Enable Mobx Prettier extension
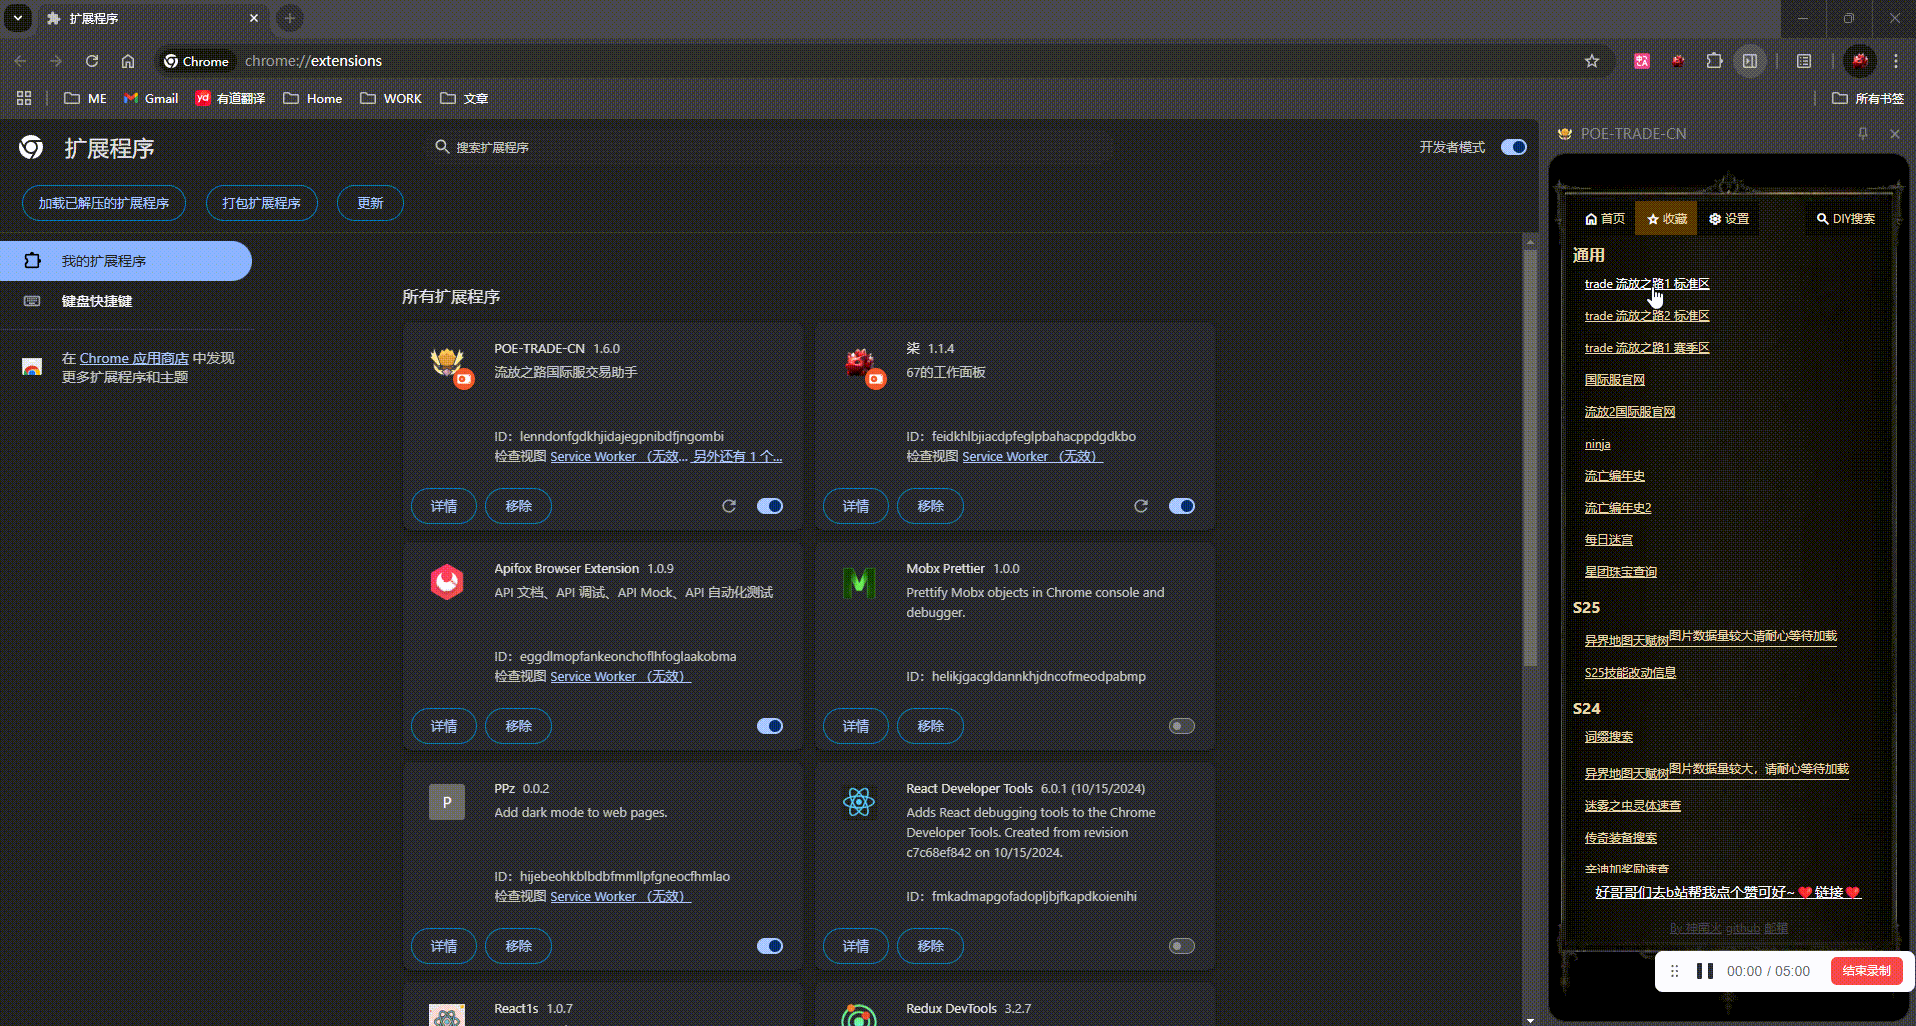Screen dimensions: 1916x1026 tap(1182, 726)
